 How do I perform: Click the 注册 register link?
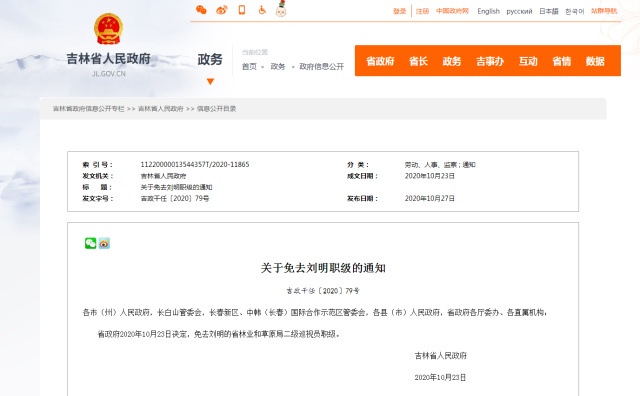point(422,11)
